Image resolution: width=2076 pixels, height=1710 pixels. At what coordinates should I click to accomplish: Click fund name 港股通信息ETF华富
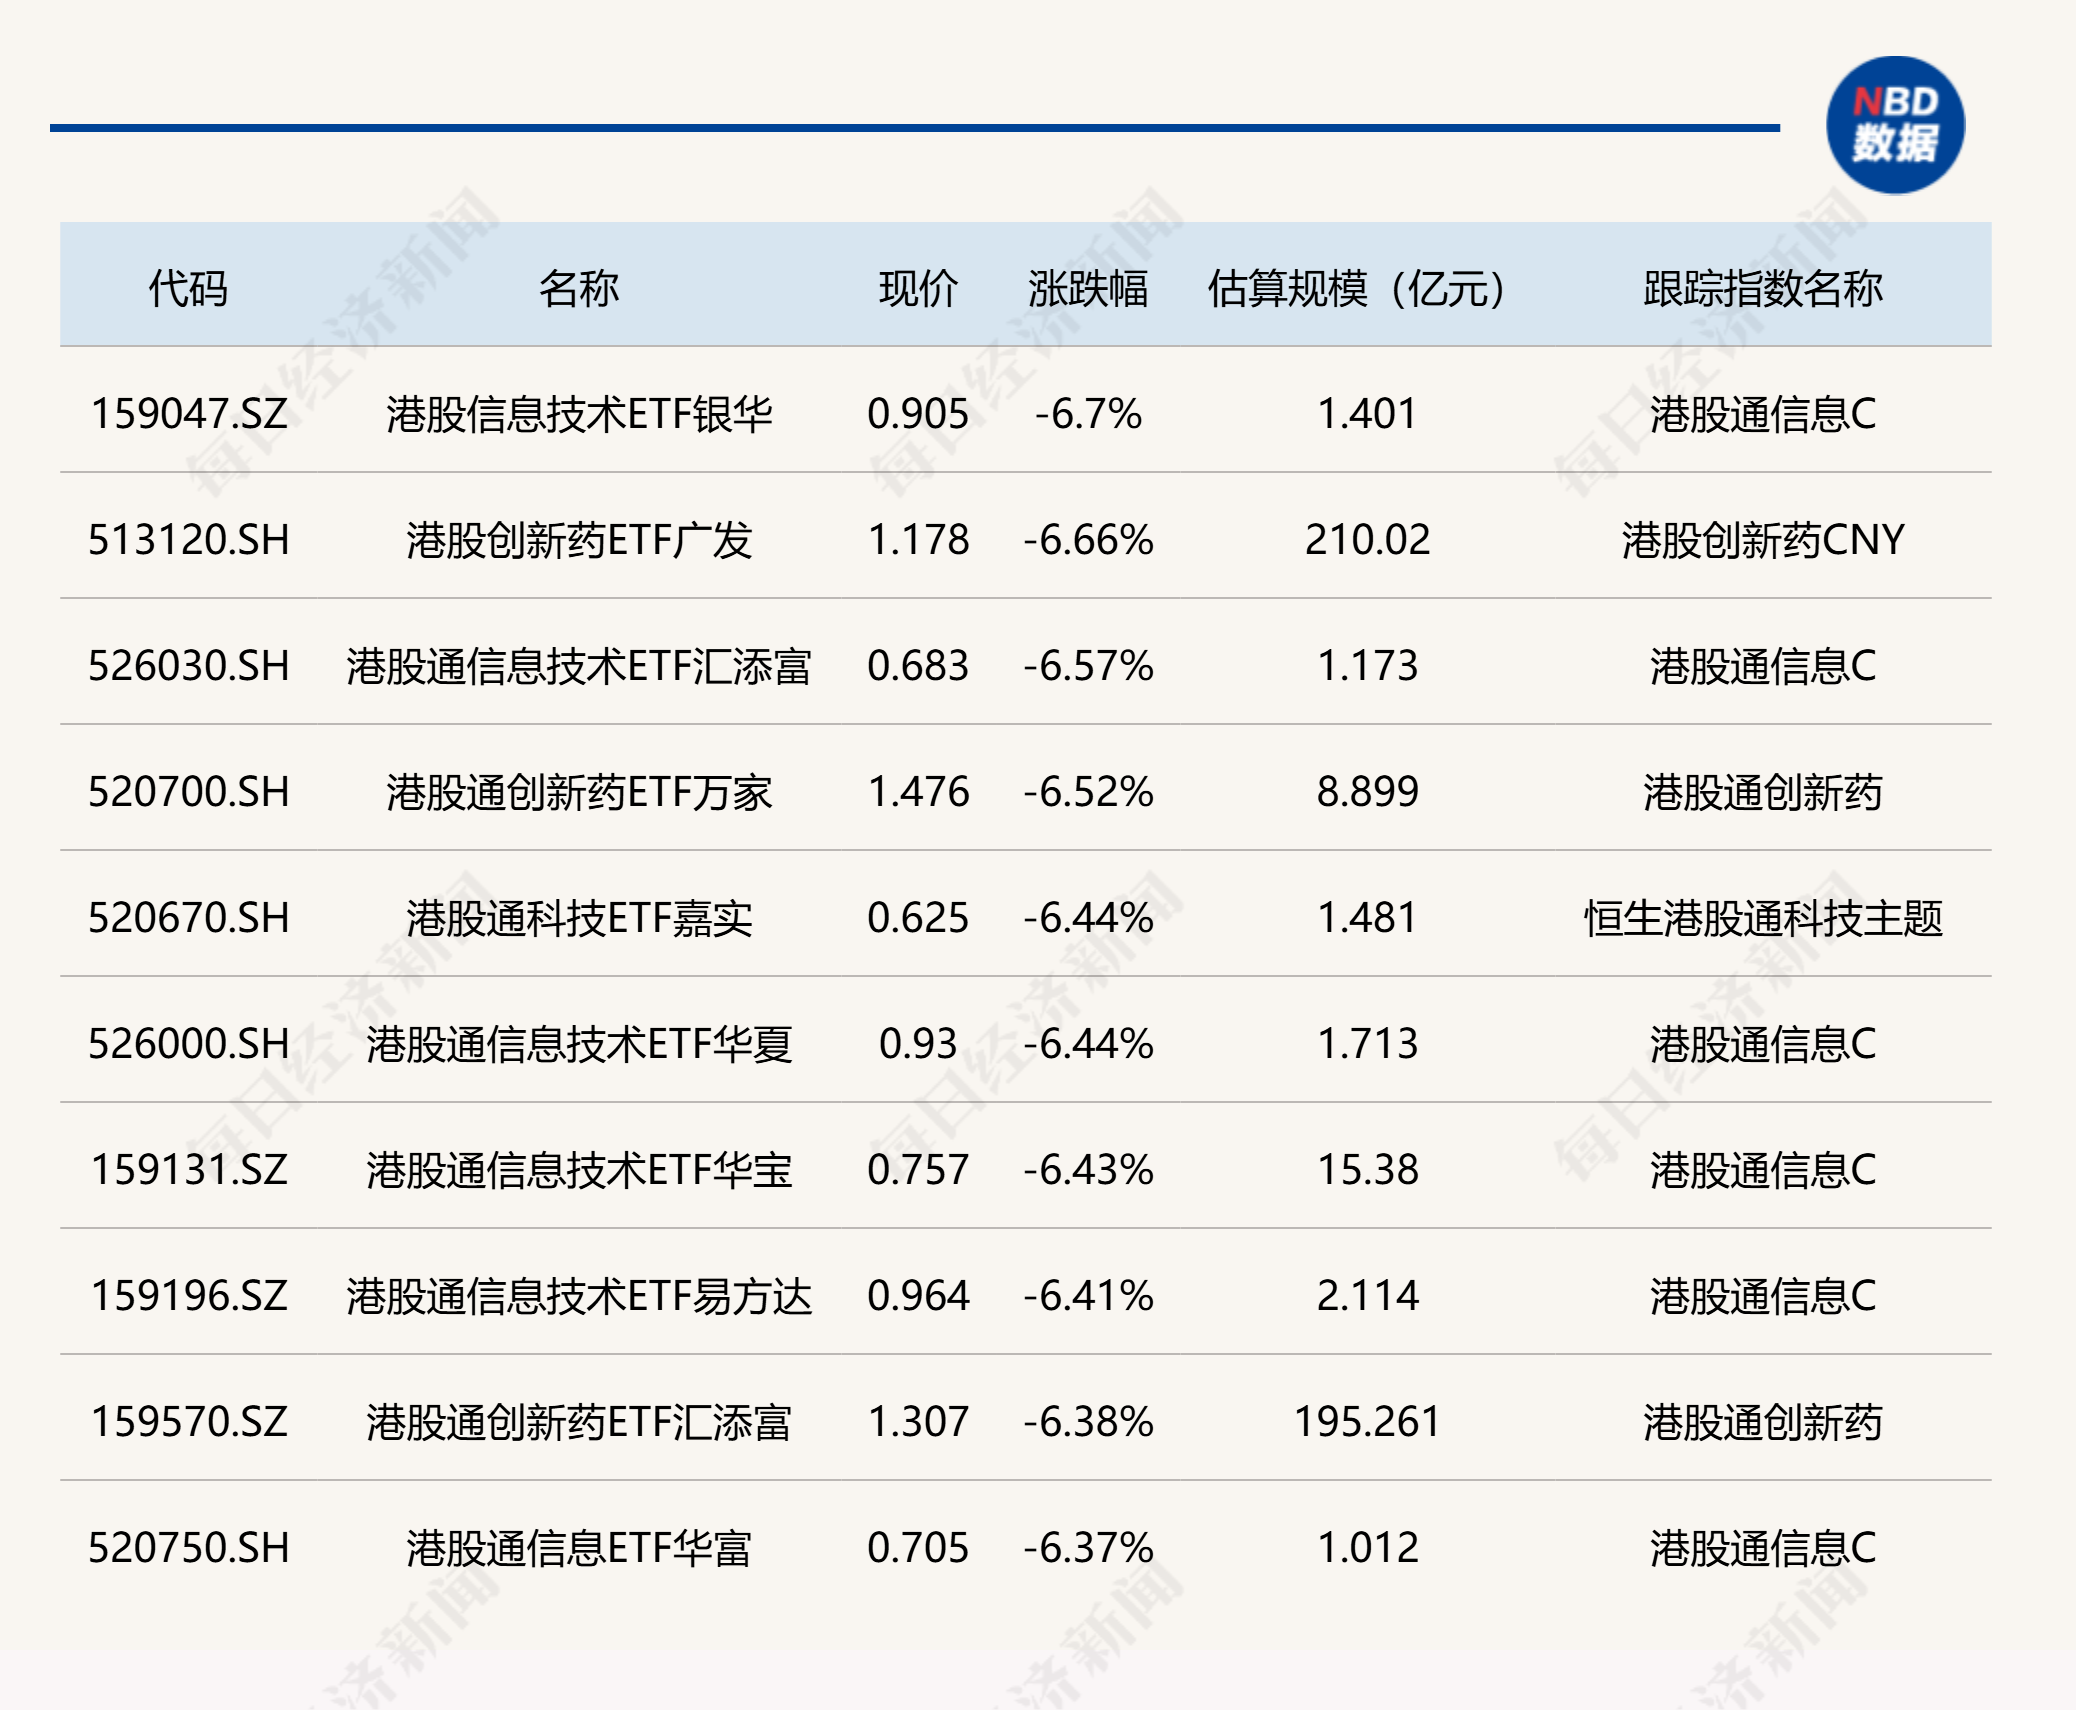(579, 1548)
